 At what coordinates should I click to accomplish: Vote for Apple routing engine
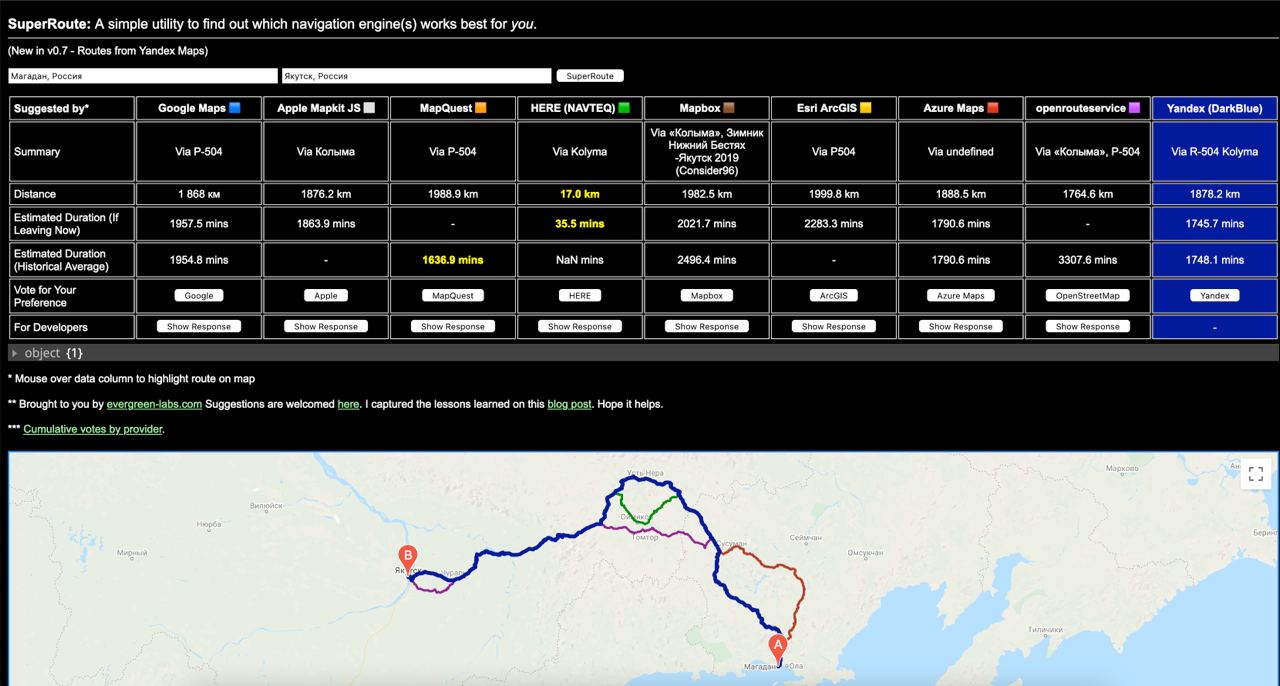(x=326, y=296)
